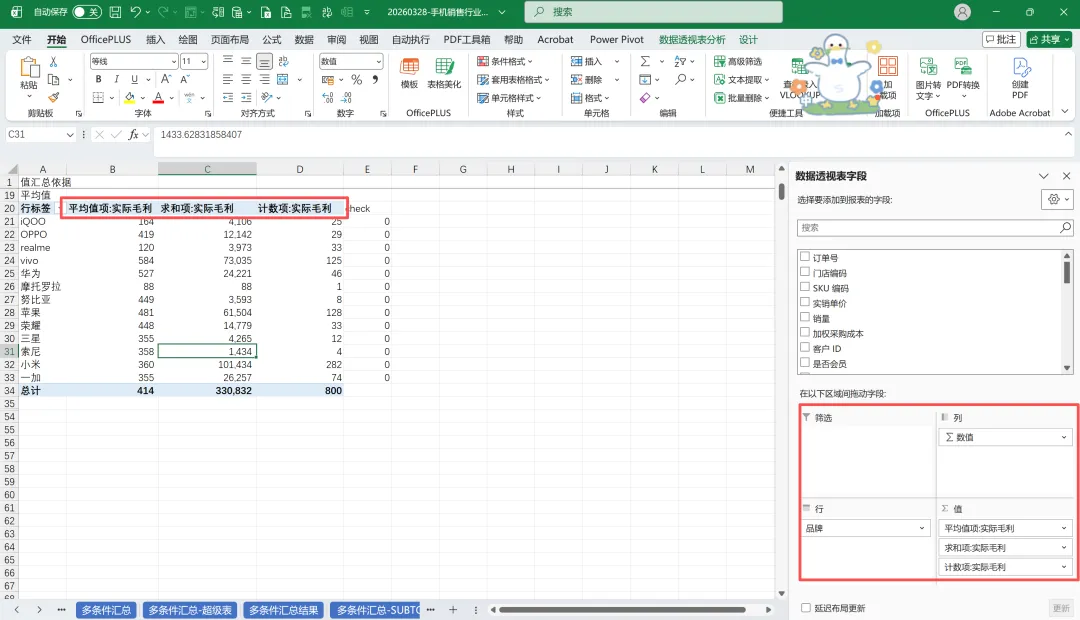Click the Cut scissors icon
Viewport: 1080px width, 620px height.
coord(53,62)
